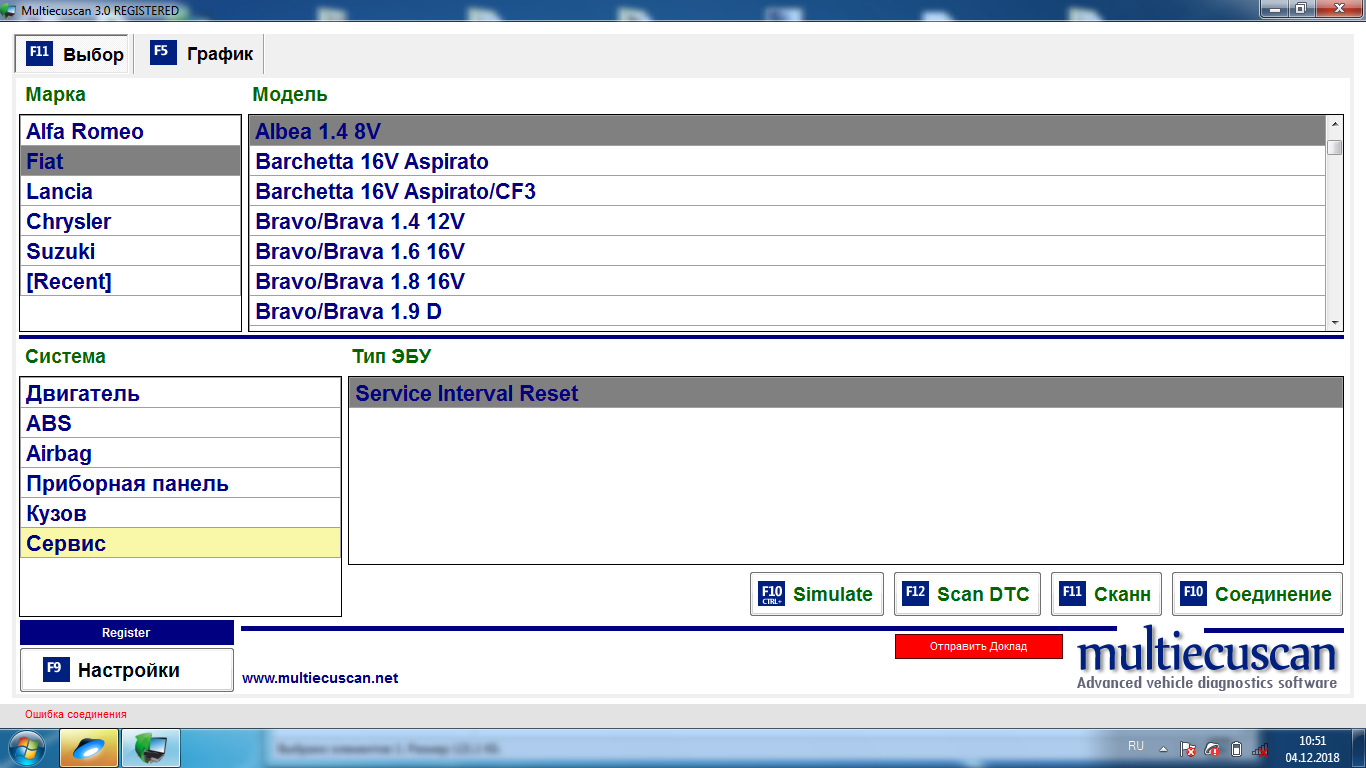Screen dimensions: 1366x768
Task: Click the Simulate button
Action: pyautogui.click(x=817, y=594)
